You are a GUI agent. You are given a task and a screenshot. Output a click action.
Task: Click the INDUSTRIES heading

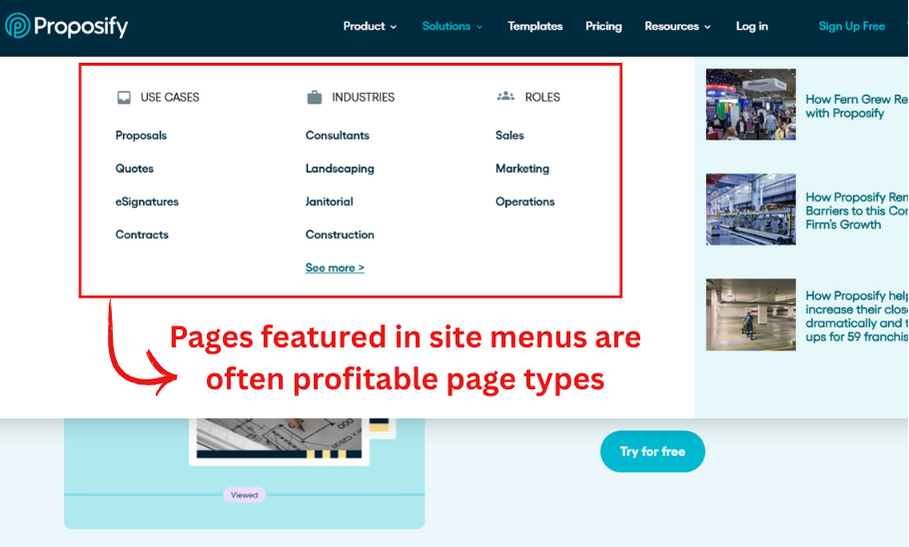(363, 97)
